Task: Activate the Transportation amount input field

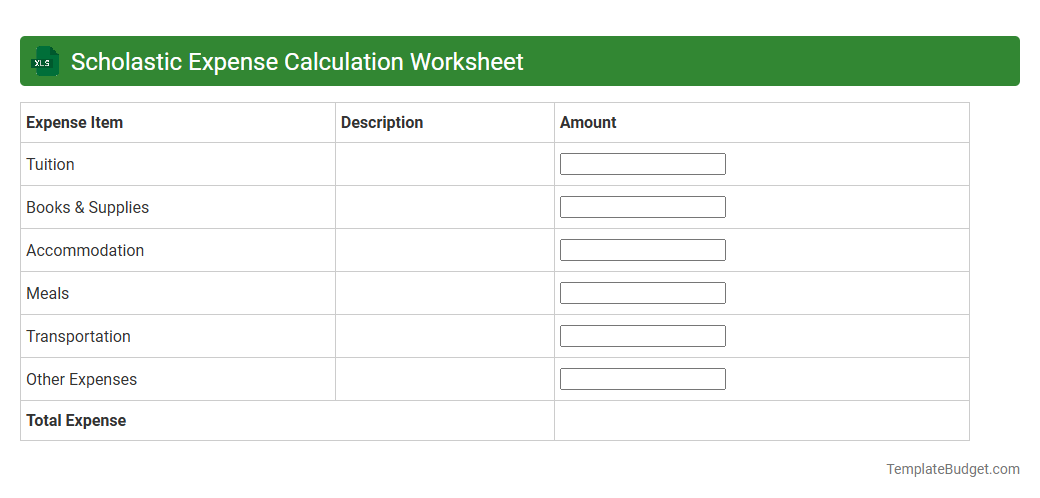Action: [x=643, y=336]
